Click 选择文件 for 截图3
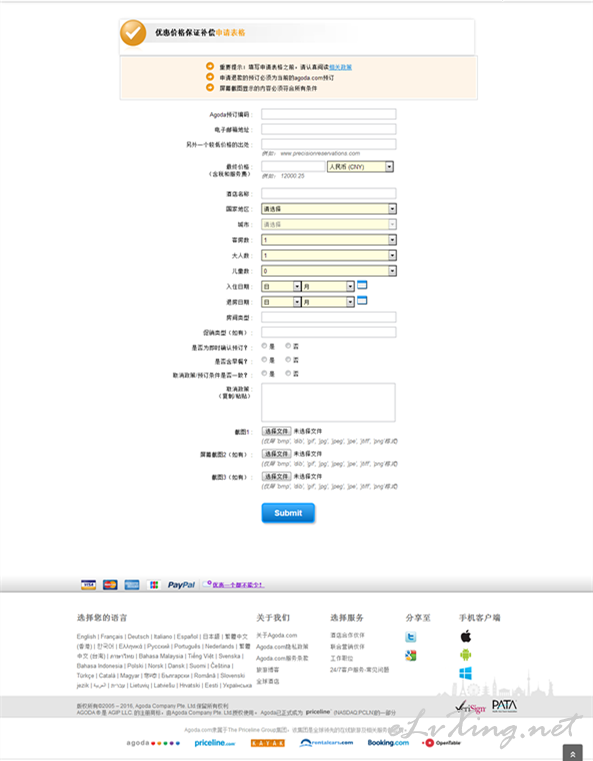 click(x=277, y=476)
